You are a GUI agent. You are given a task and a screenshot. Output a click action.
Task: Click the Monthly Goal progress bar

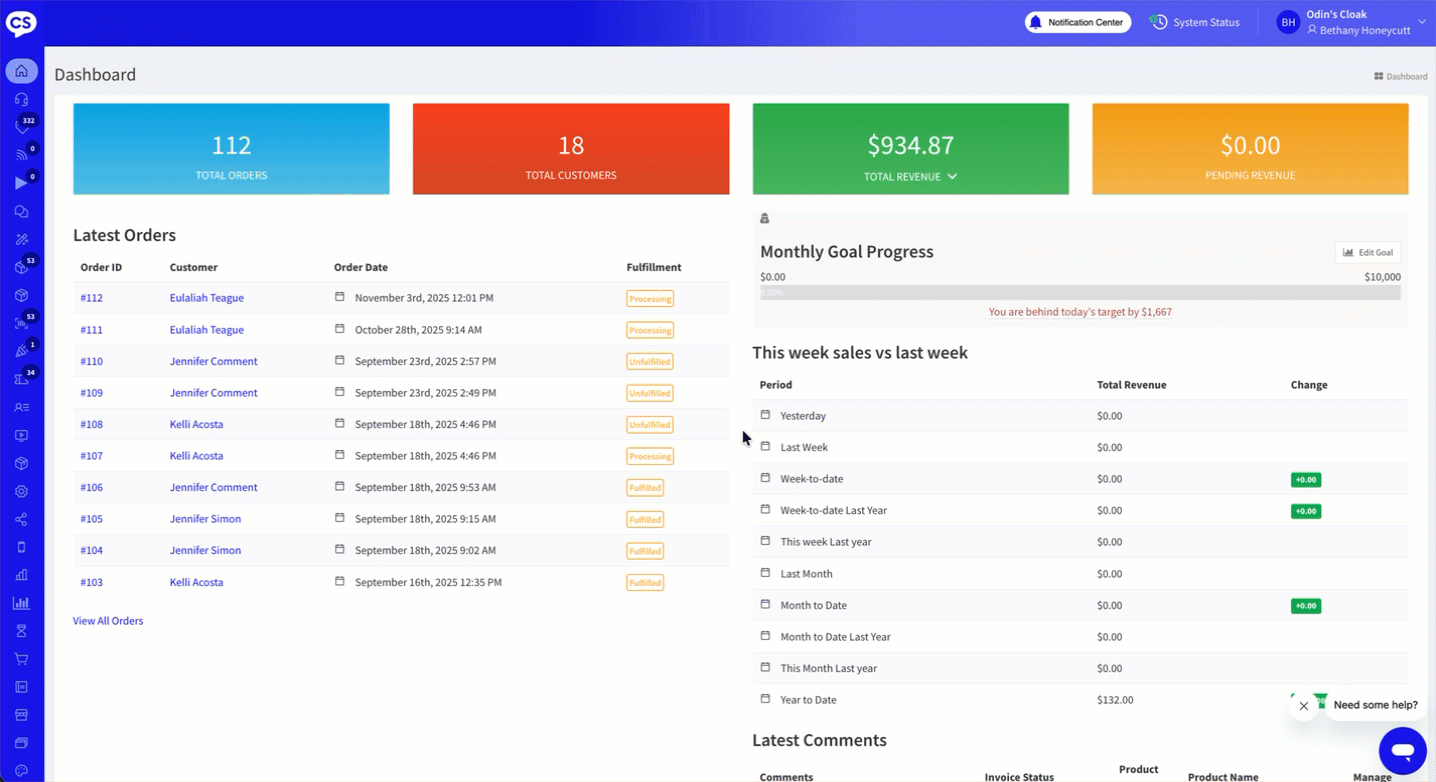pyautogui.click(x=1080, y=293)
